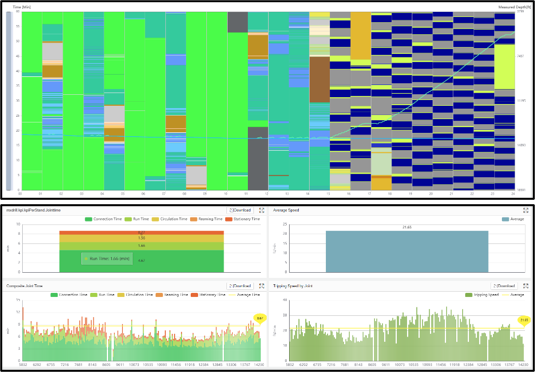Toggle Reaming Time in Composite Joint Time legend

(171, 295)
